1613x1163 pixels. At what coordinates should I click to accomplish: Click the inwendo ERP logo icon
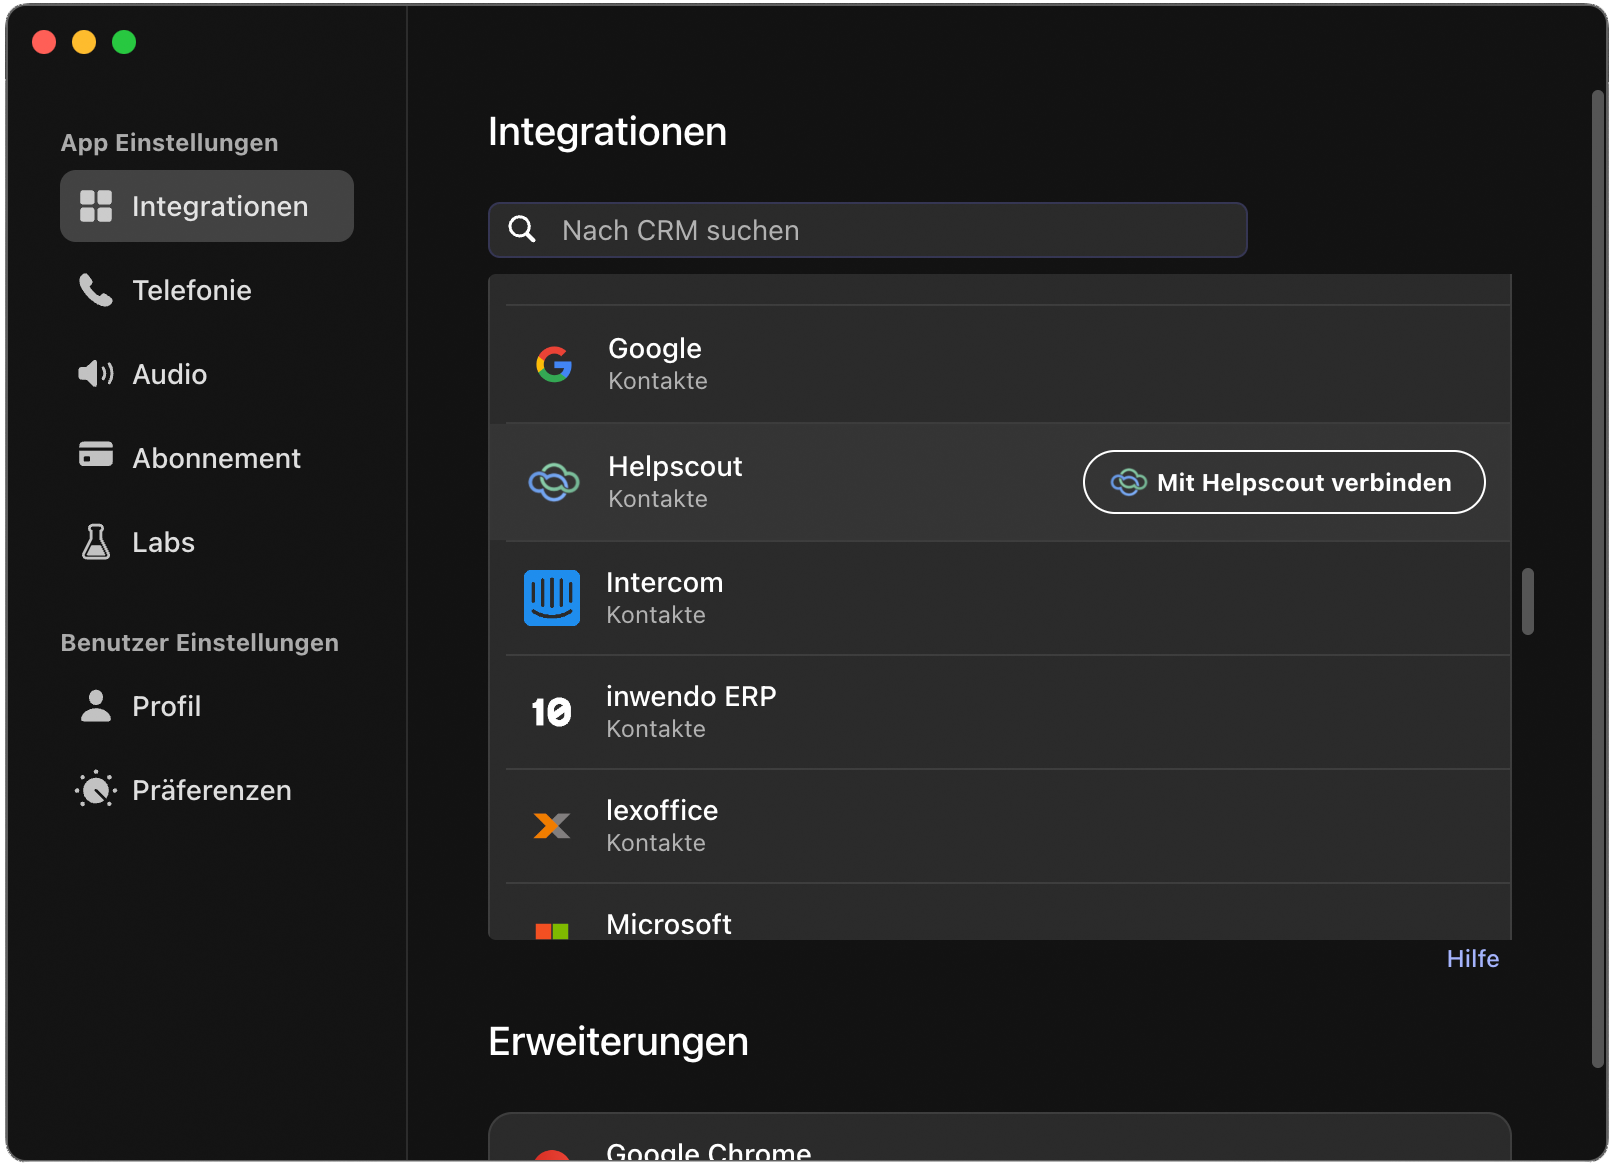552,712
